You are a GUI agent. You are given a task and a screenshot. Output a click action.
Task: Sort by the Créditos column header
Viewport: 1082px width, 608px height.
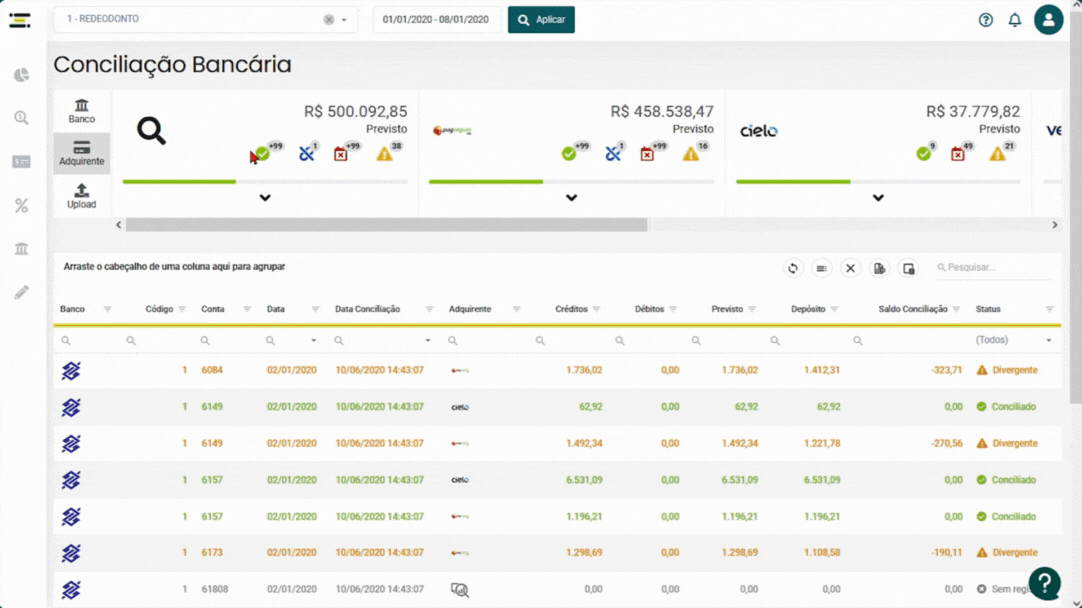(571, 309)
